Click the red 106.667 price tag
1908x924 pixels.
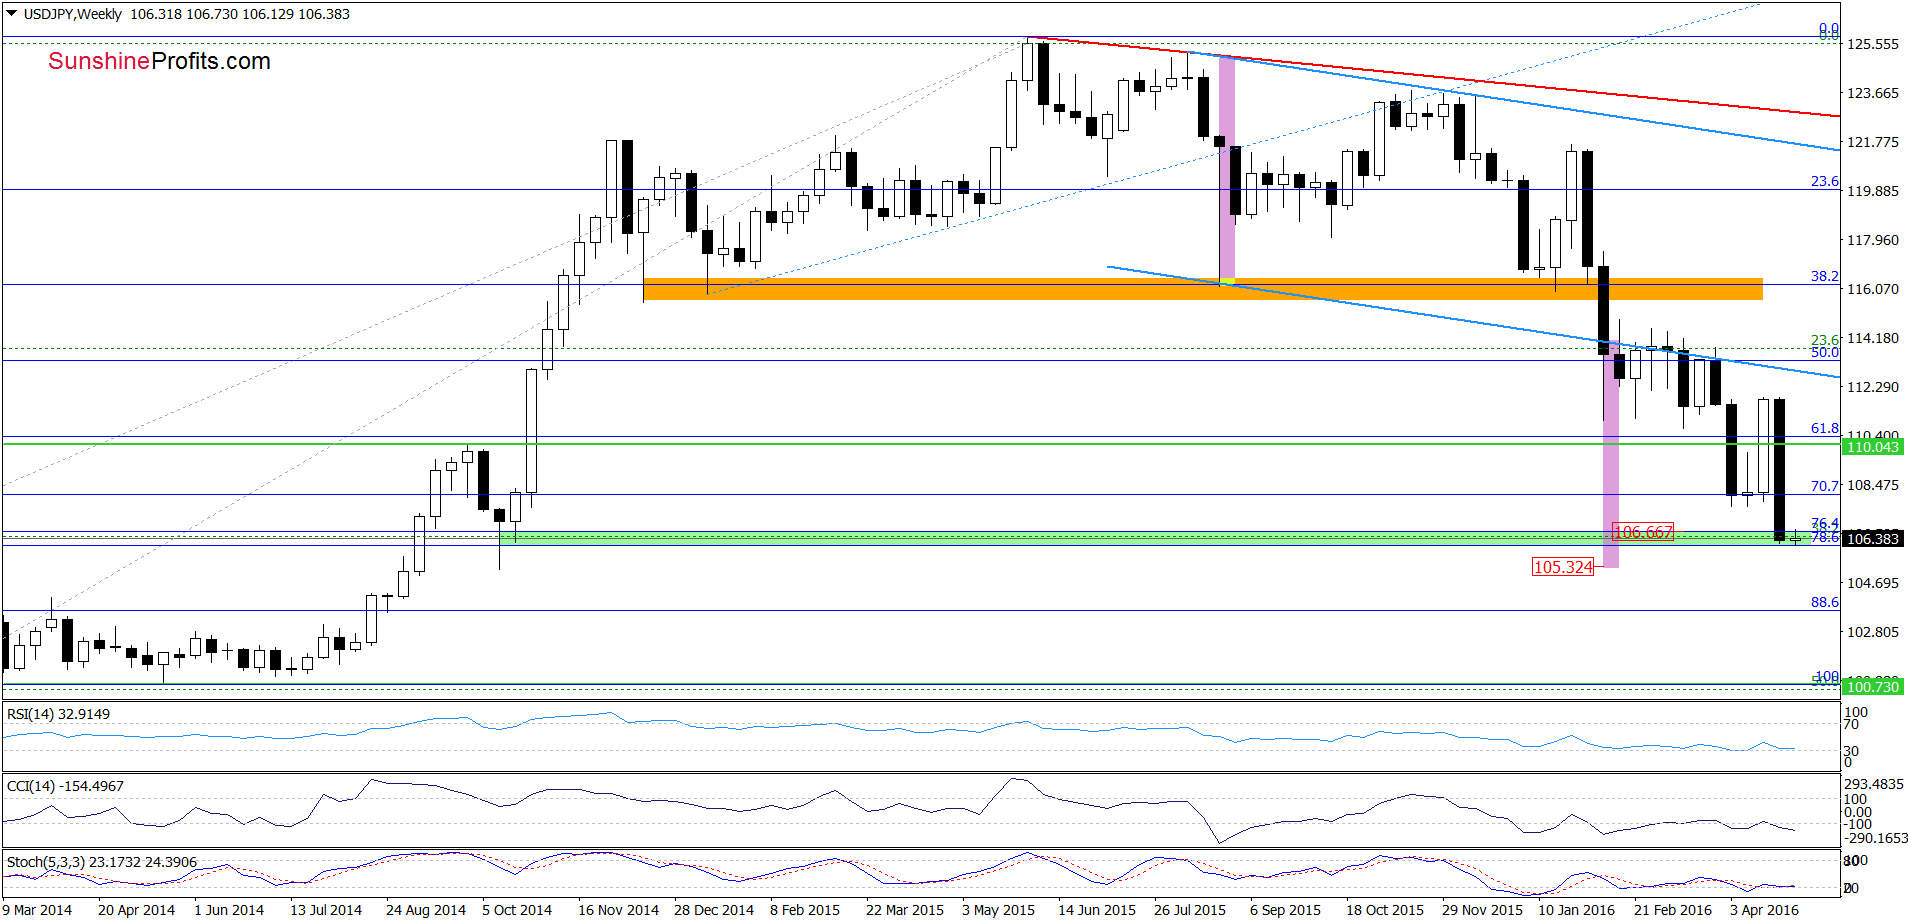tap(1643, 532)
